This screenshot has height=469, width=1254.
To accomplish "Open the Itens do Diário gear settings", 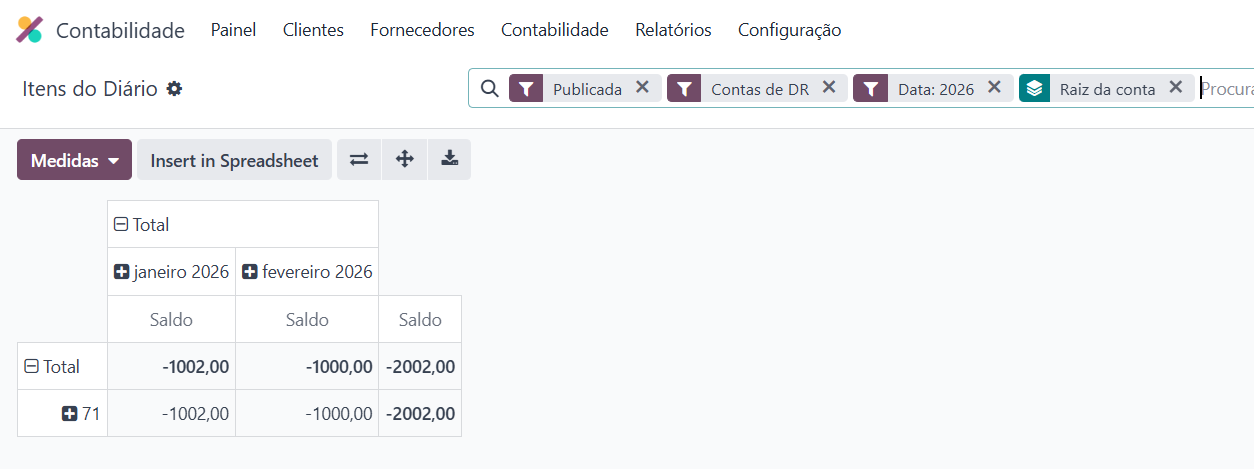I will pyautogui.click(x=174, y=89).
